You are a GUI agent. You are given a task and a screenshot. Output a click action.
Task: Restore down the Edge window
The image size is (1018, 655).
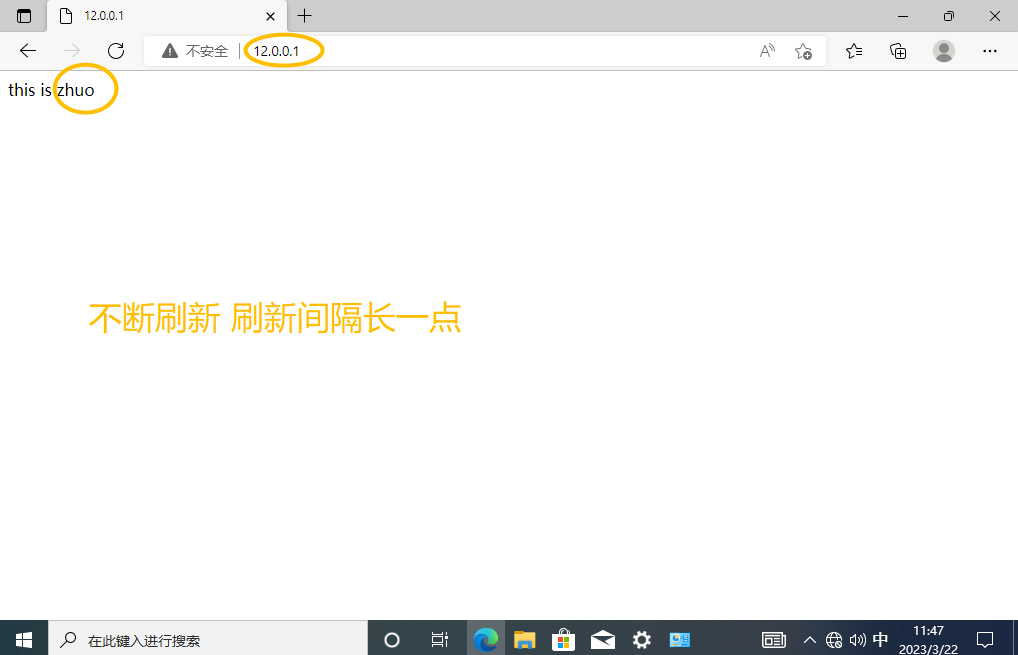[949, 16]
